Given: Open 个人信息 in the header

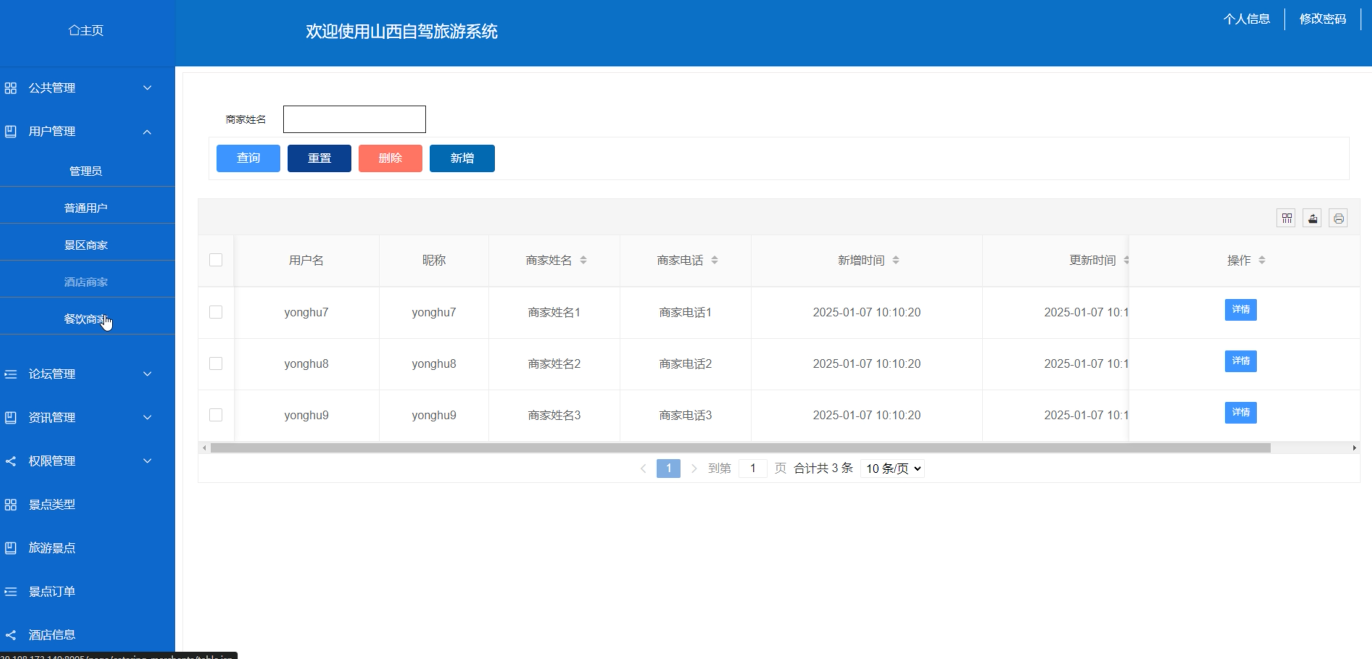Looking at the screenshot, I should click(x=1247, y=19).
